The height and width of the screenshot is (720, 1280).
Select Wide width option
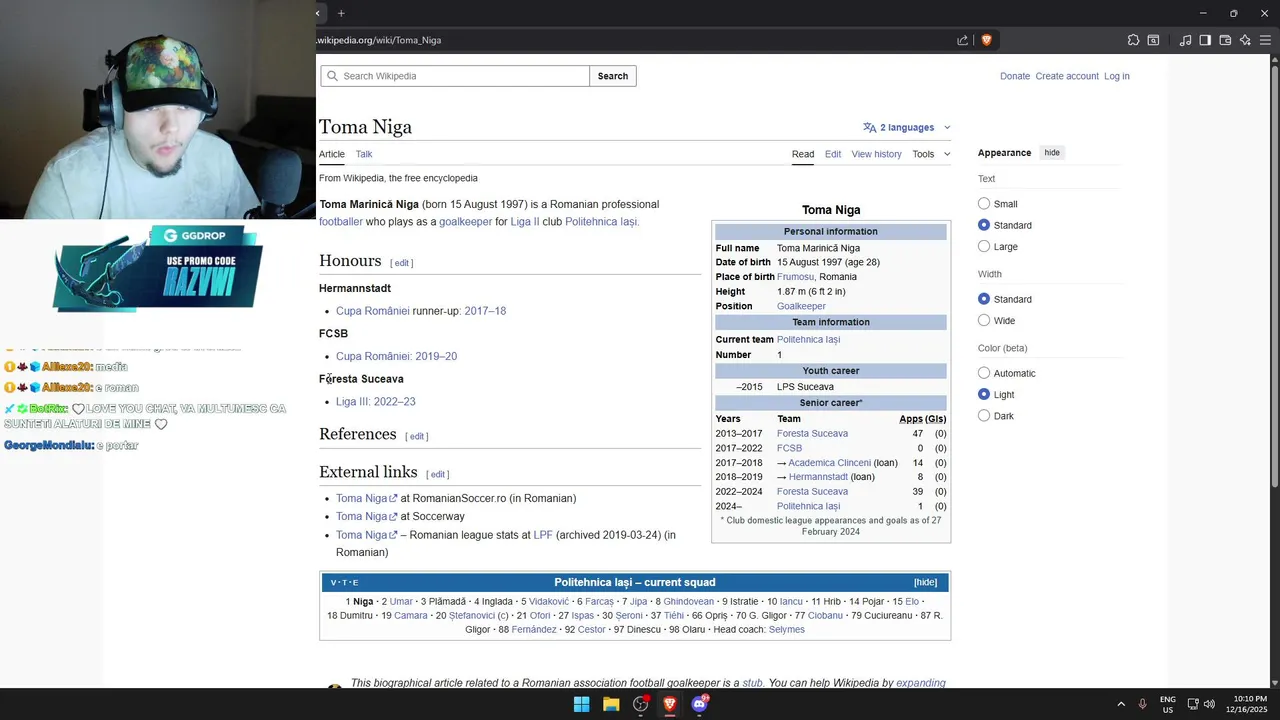(984, 320)
